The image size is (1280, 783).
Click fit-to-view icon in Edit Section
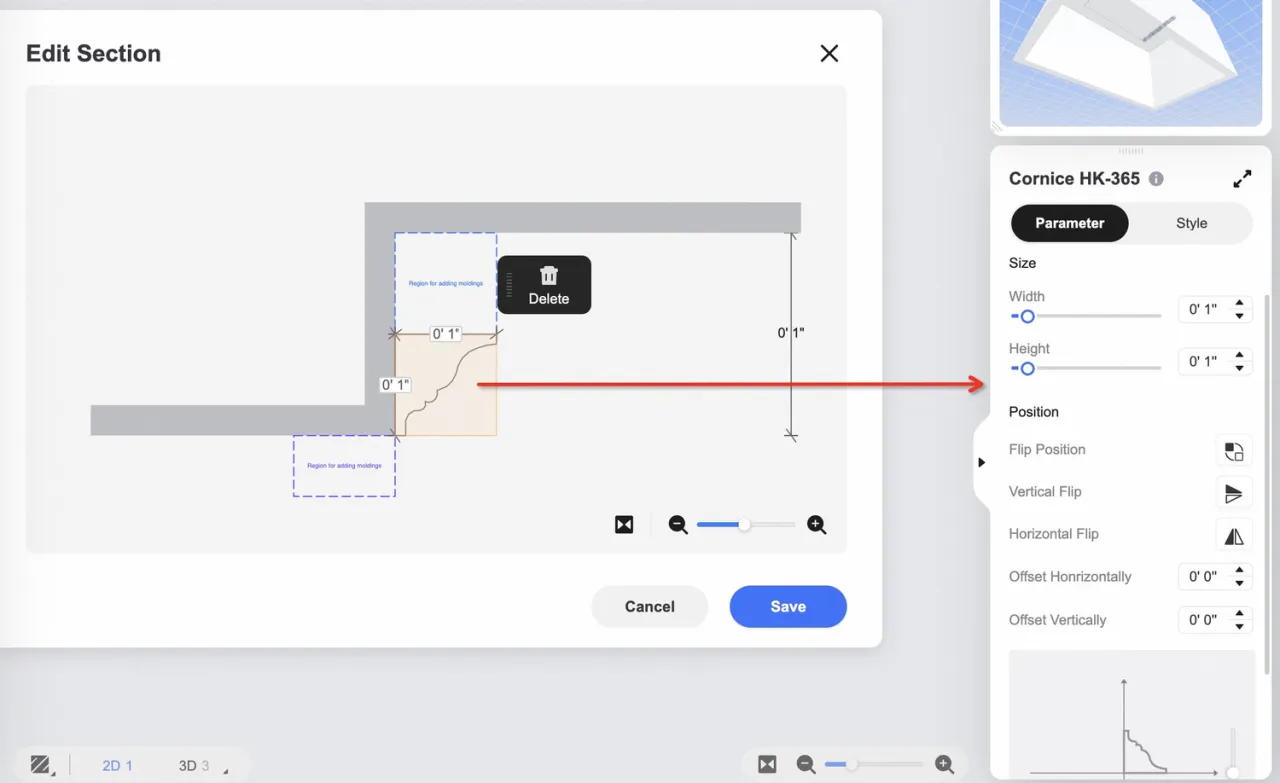(624, 525)
